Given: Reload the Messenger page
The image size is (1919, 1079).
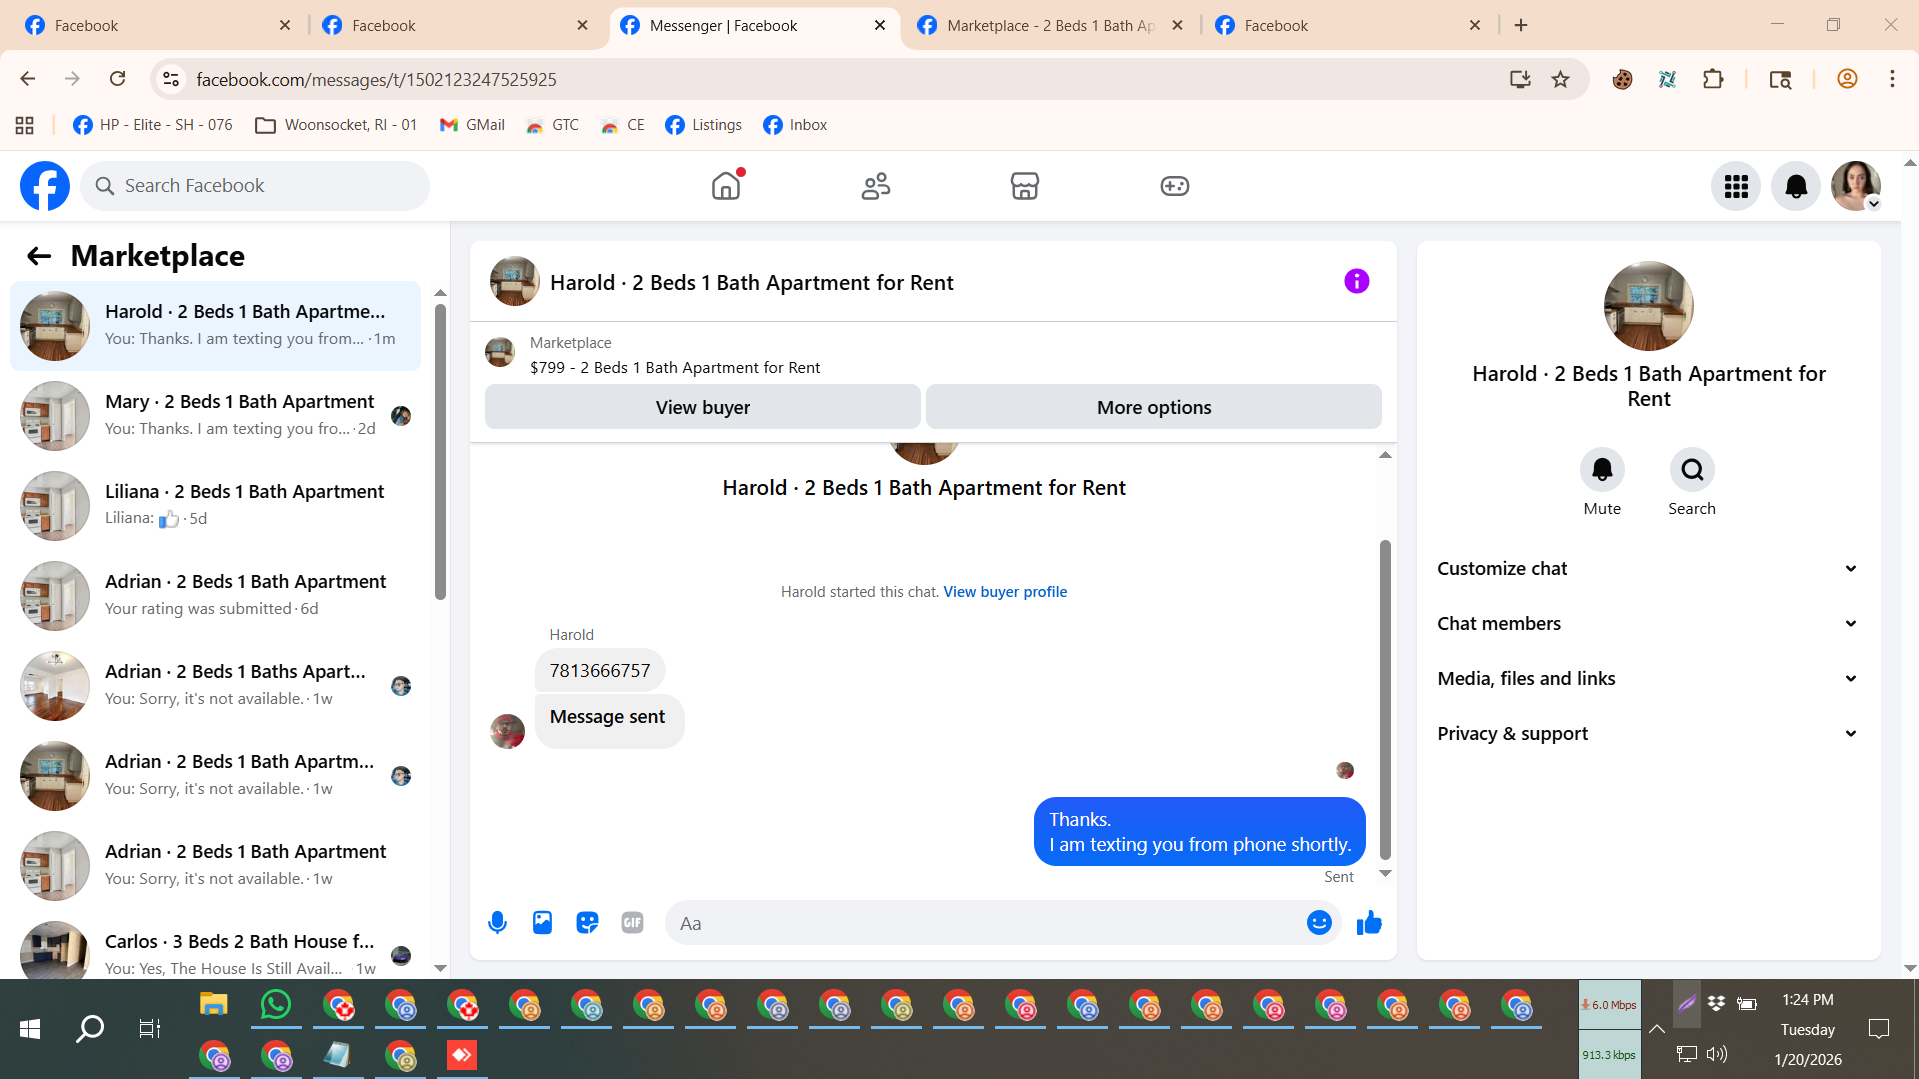Looking at the screenshot, I should click(117, 79).
